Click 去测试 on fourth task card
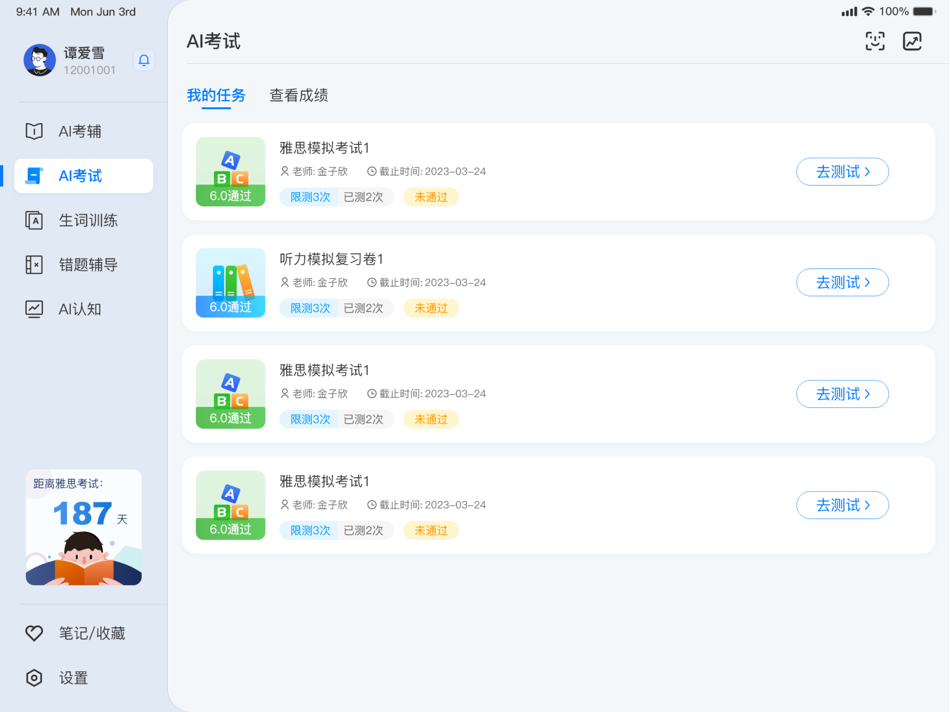 842,505
